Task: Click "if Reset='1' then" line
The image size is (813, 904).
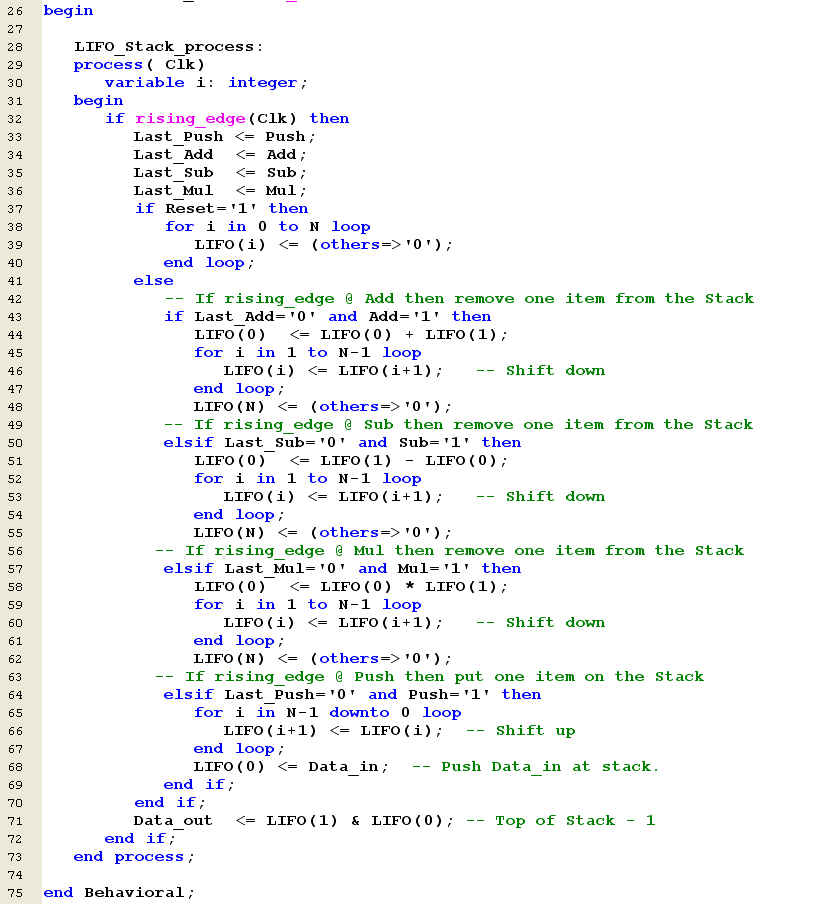Action: click(x=221, y=209)
